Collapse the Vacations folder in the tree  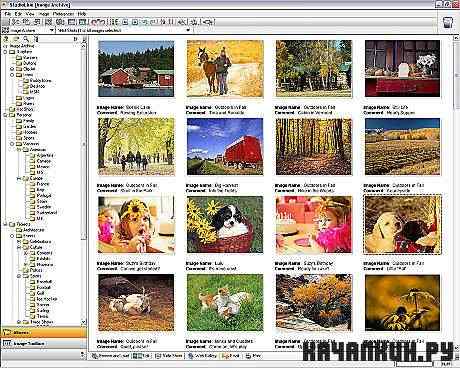12,144
